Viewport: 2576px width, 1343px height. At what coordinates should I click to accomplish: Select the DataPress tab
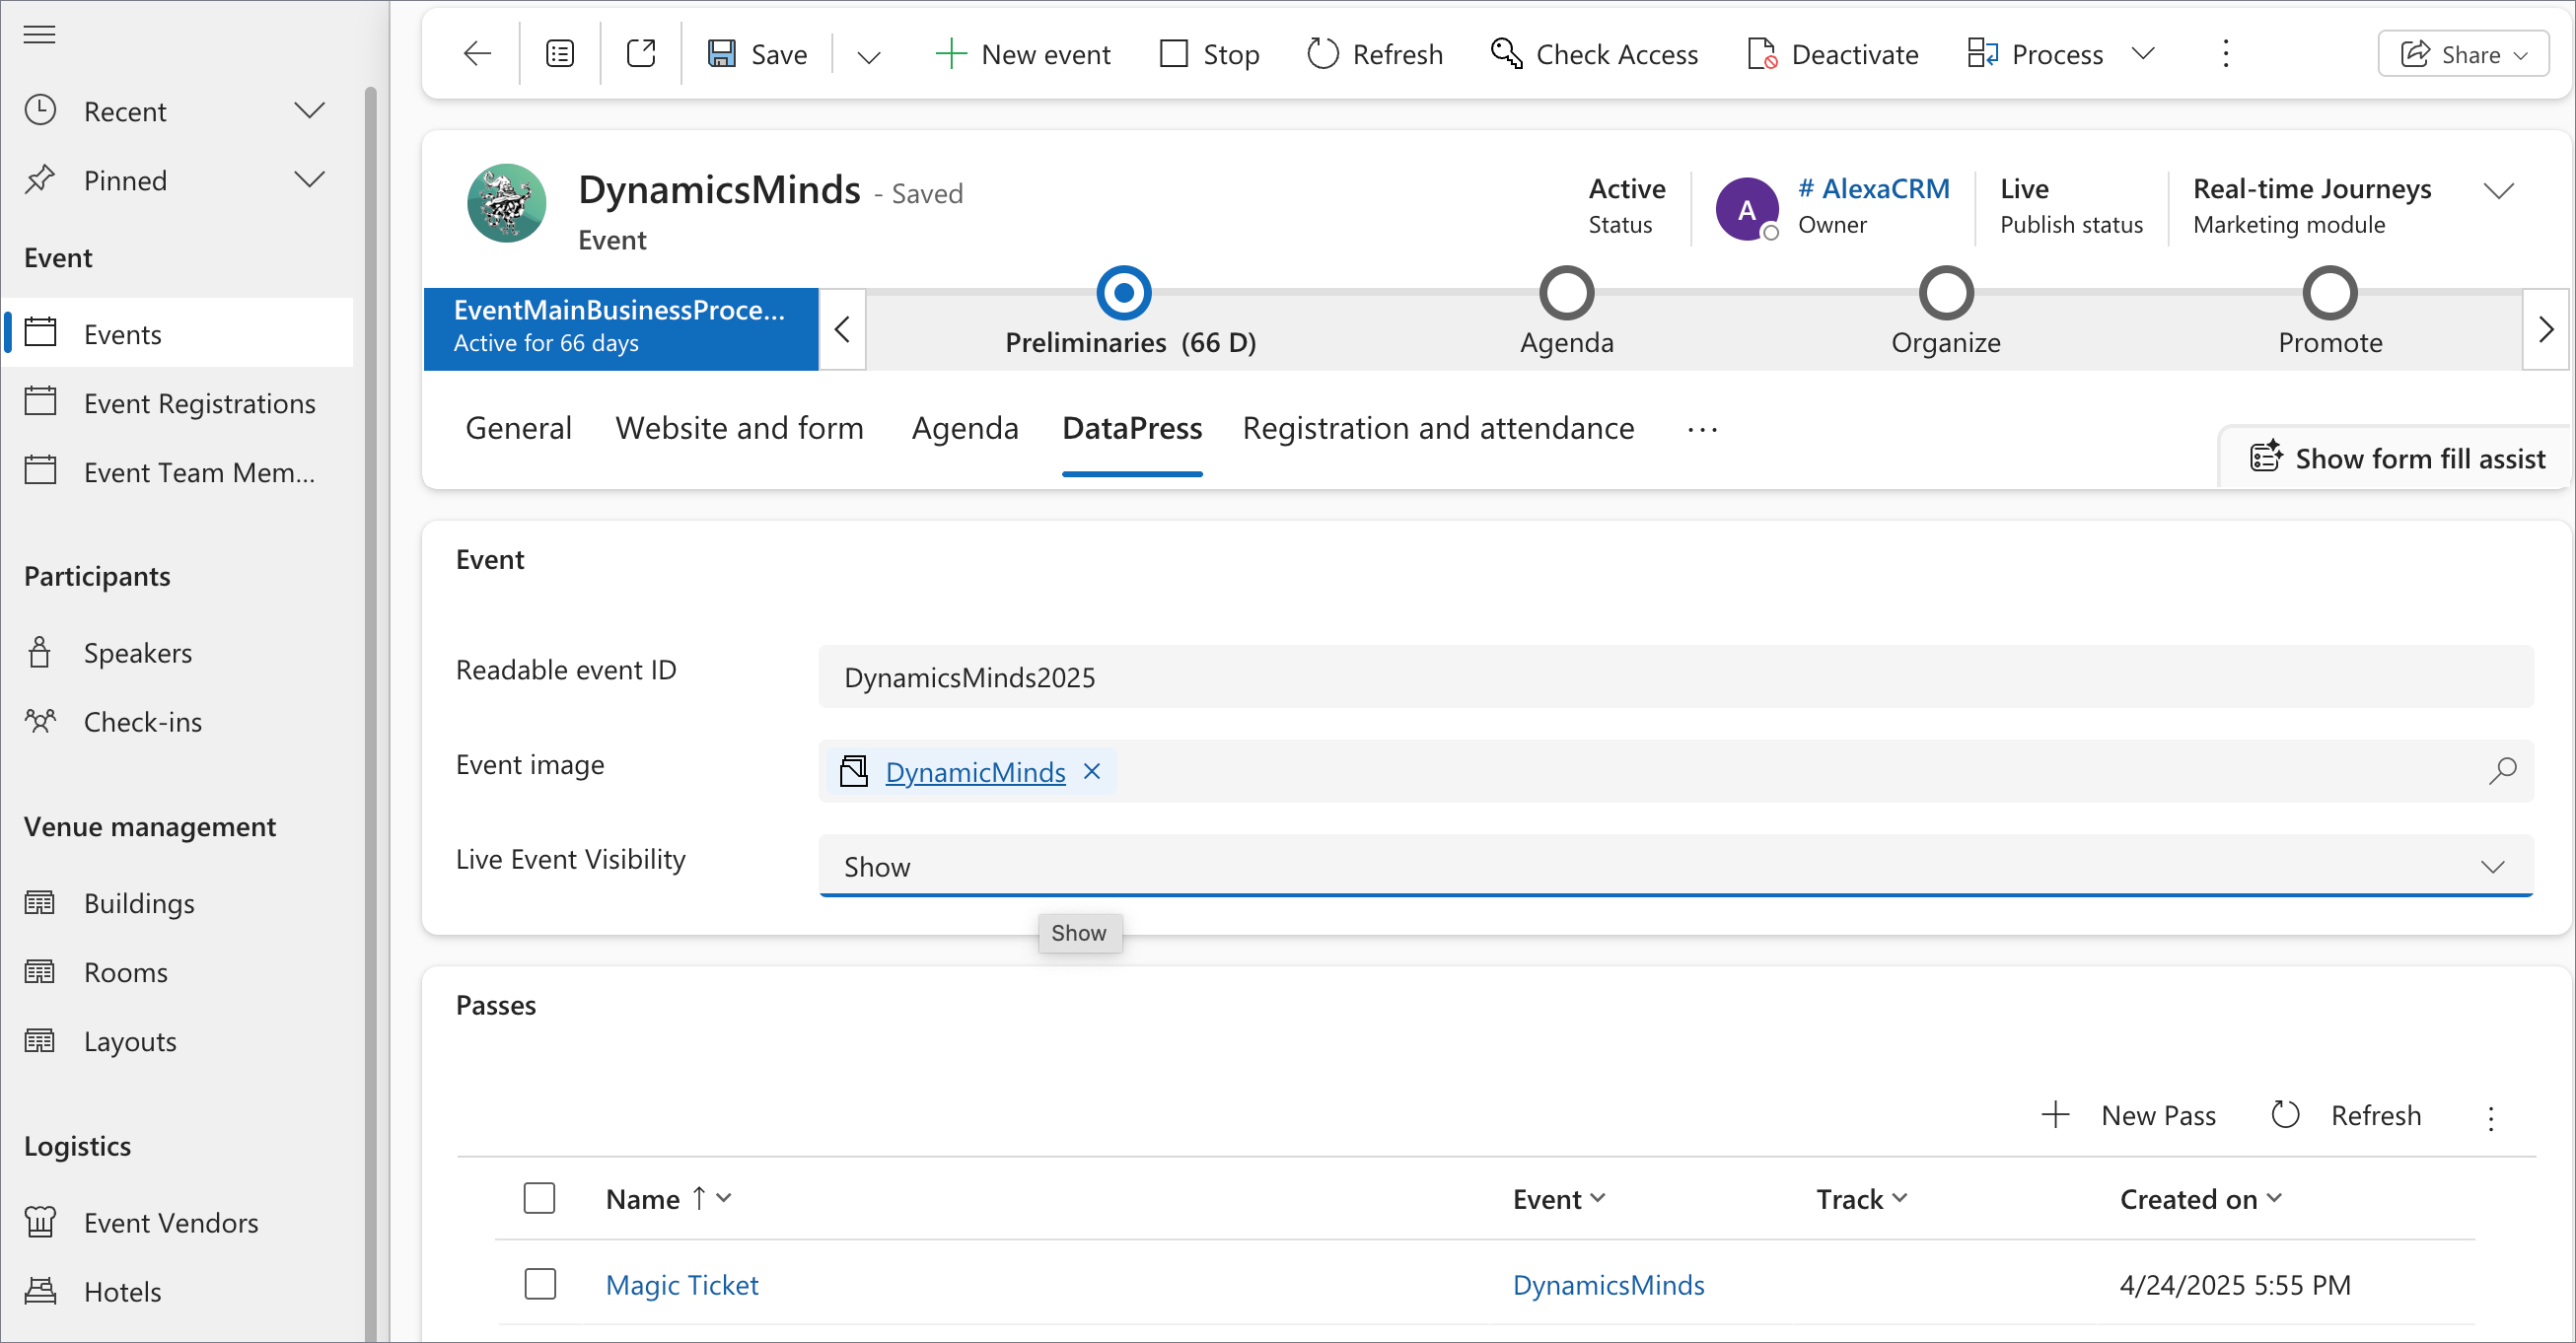pyautogui.click(x=1132, y=428)
